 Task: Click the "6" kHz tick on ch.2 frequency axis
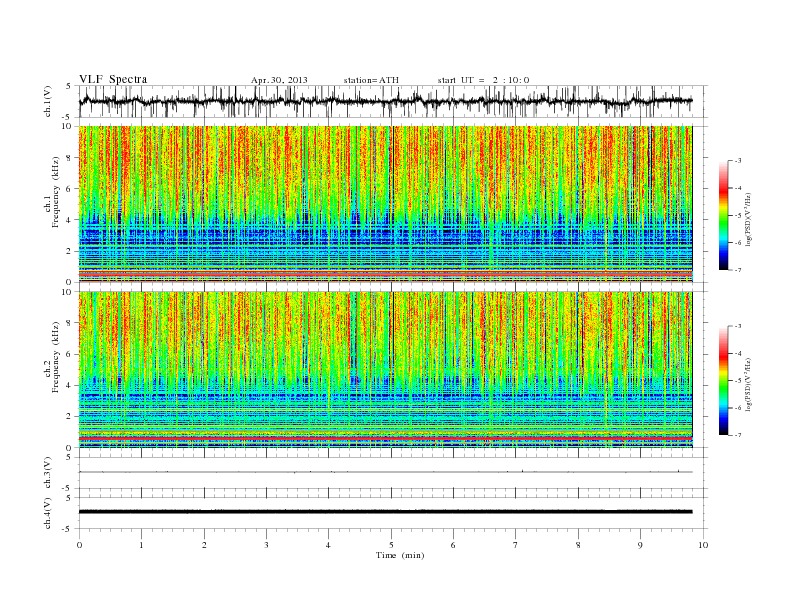point(69,354)
